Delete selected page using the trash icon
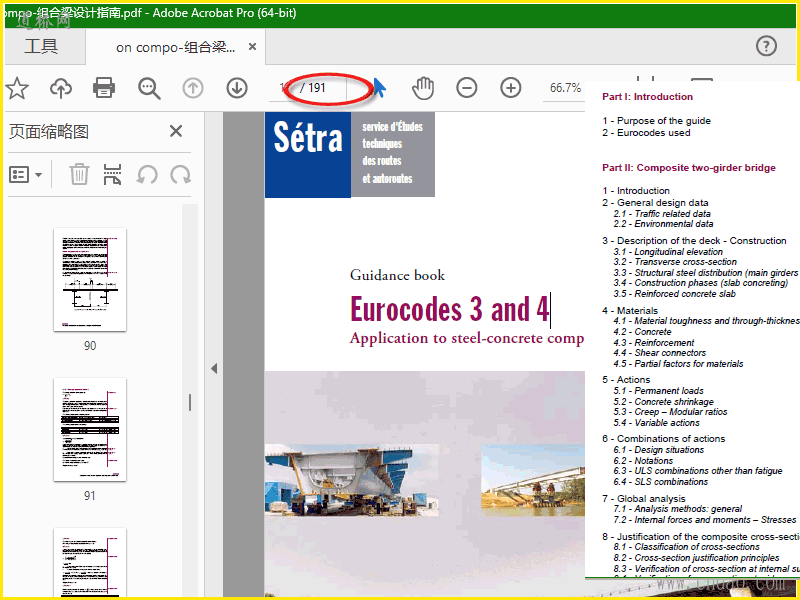Image resolution: width=800 pixels, height=600 pixels. (x=79, y=174)
